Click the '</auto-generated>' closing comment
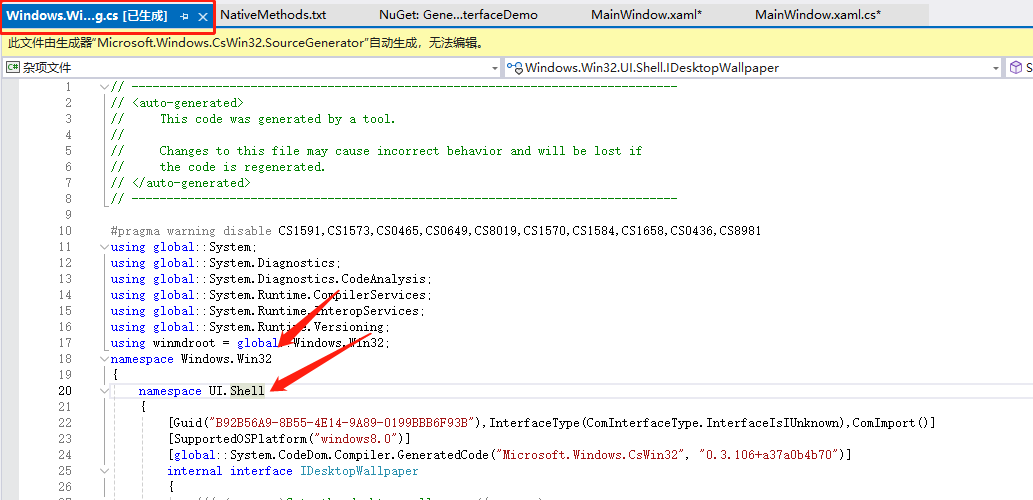This screenshot has height=500, width=1033. click(191, 183)
